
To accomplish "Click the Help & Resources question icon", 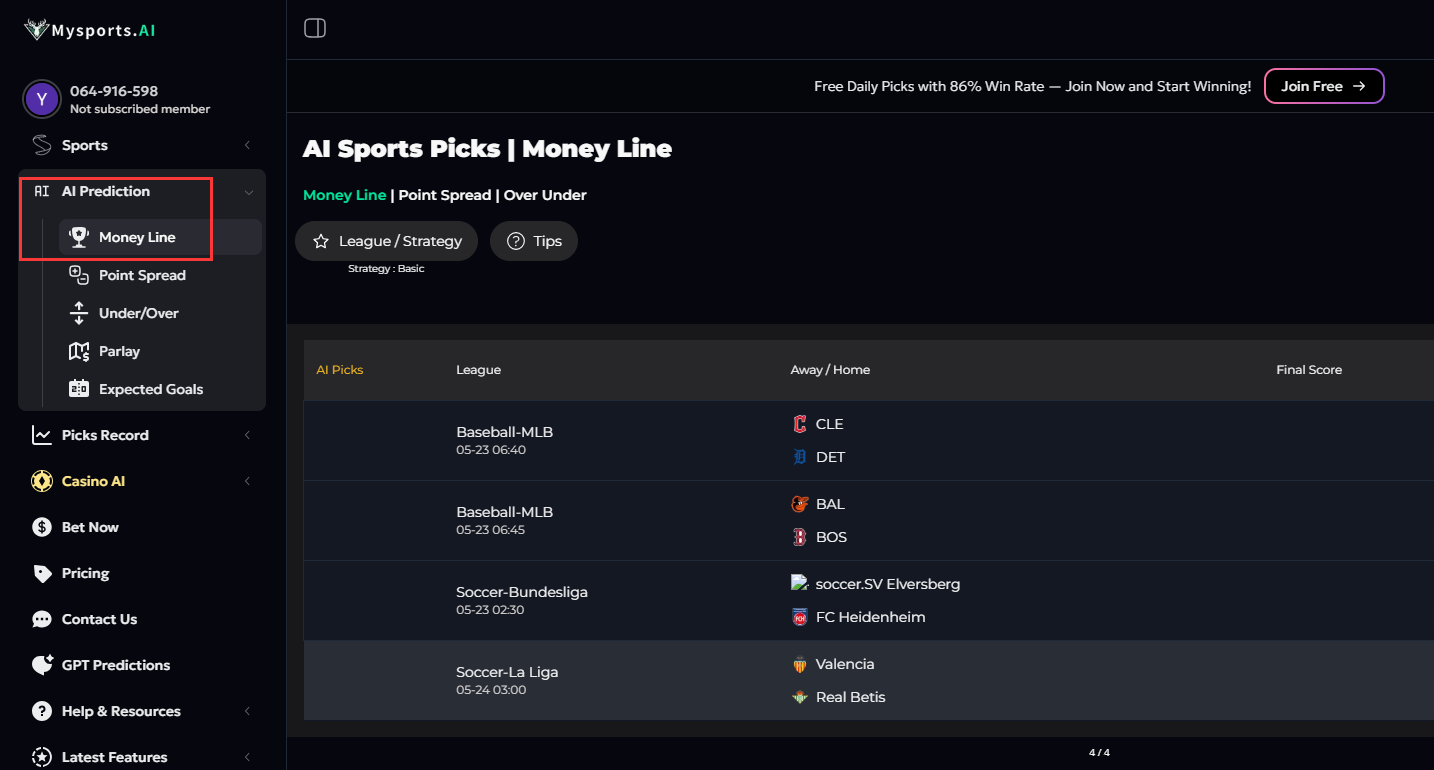I will [42, 711].
